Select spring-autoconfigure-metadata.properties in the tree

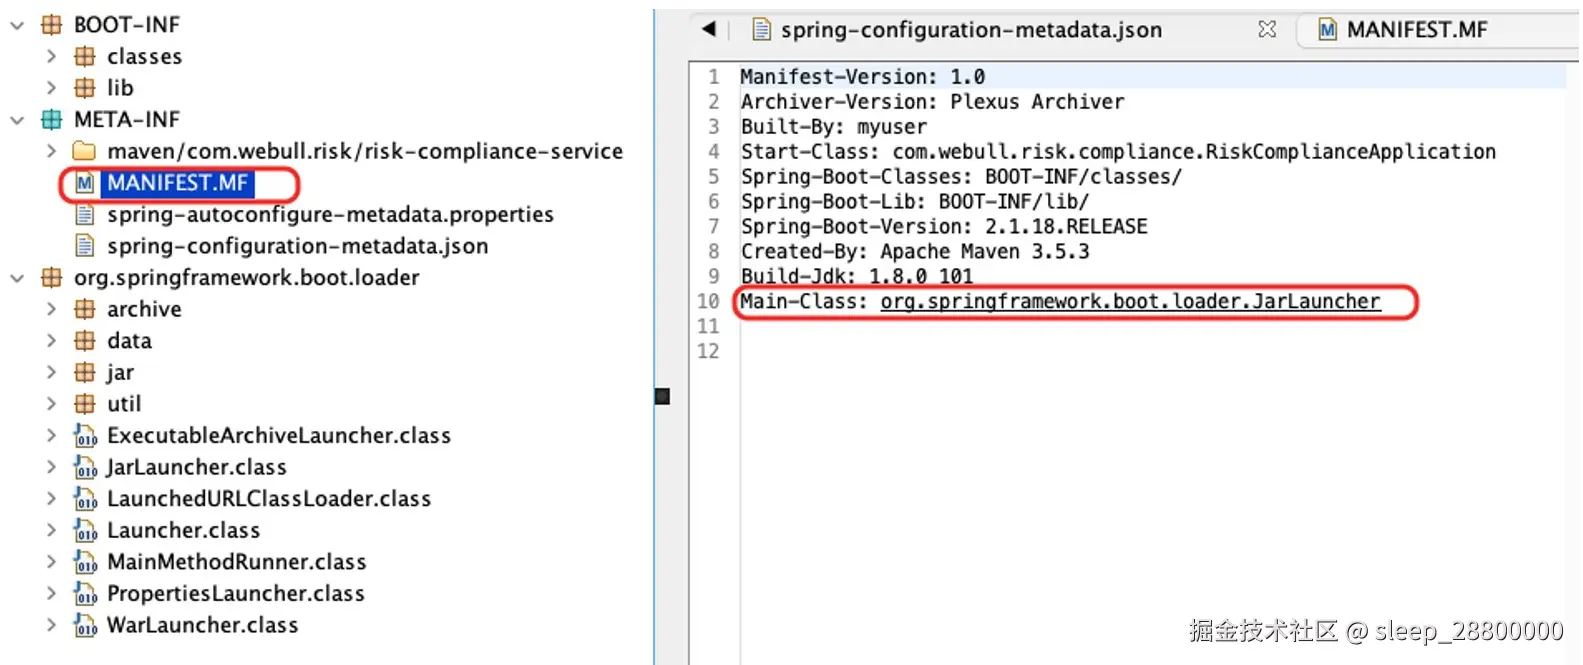330,214
